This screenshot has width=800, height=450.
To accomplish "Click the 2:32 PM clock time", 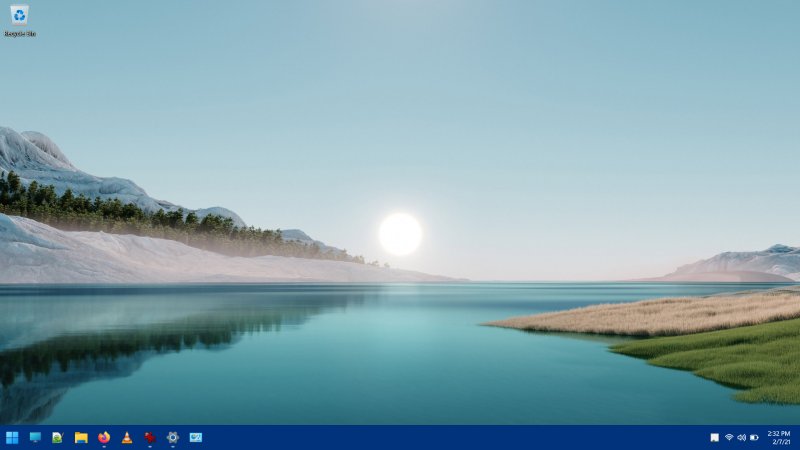I will coord(778,433).
